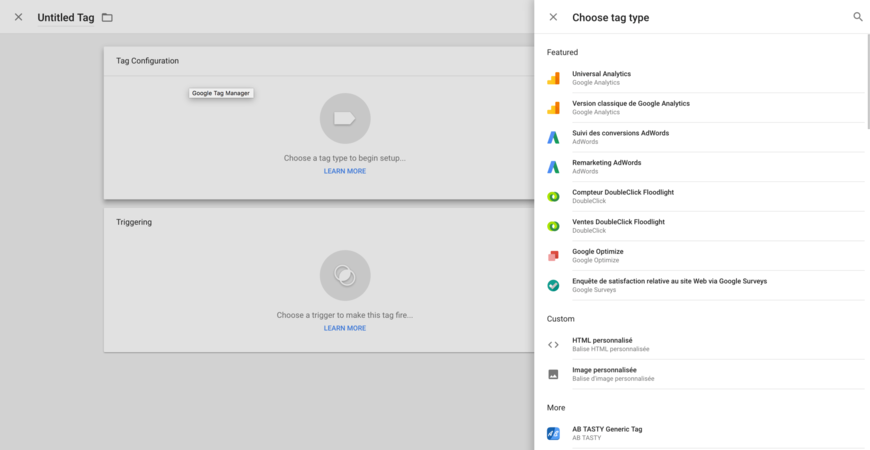Close the Untitled Tag editor
Viewport: 870px width, 450px height.
point(18,17)
